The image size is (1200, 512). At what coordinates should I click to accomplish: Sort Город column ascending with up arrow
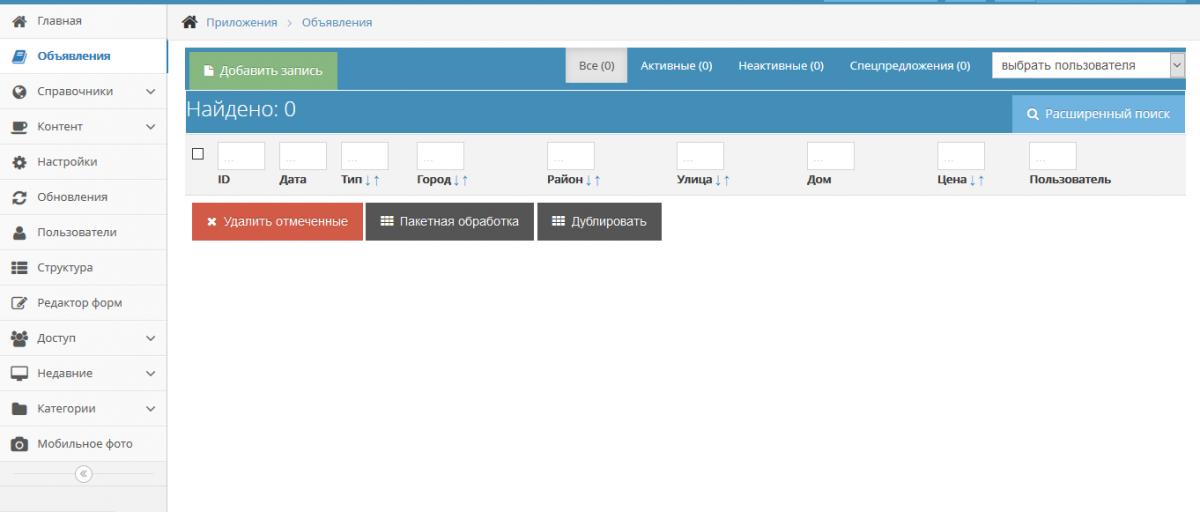[x=465, y=180]
